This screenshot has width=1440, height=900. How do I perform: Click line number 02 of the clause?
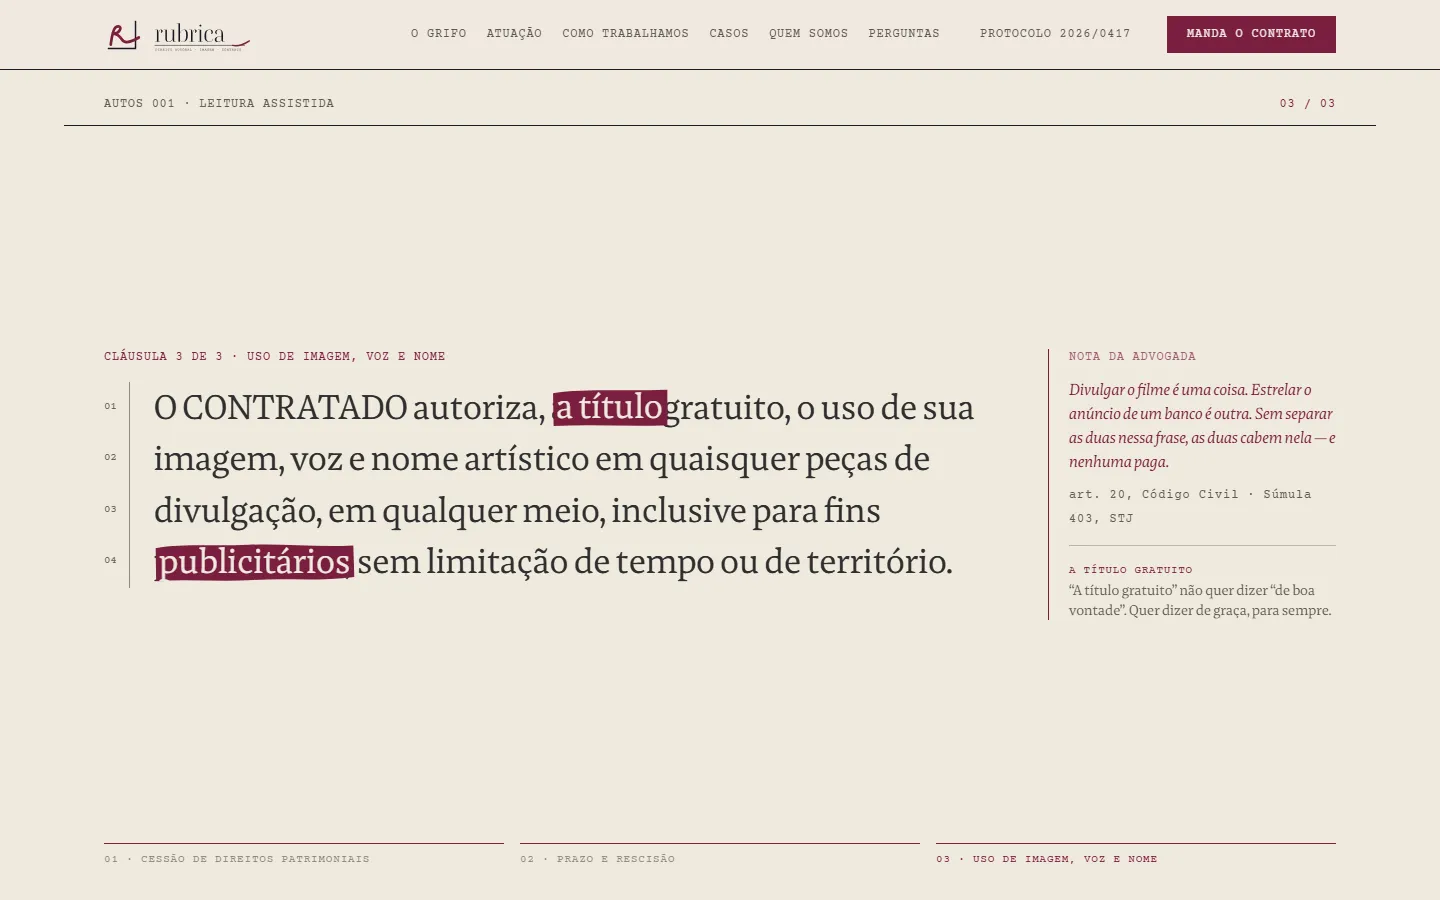pyautogui.click(x=110, y=457)
